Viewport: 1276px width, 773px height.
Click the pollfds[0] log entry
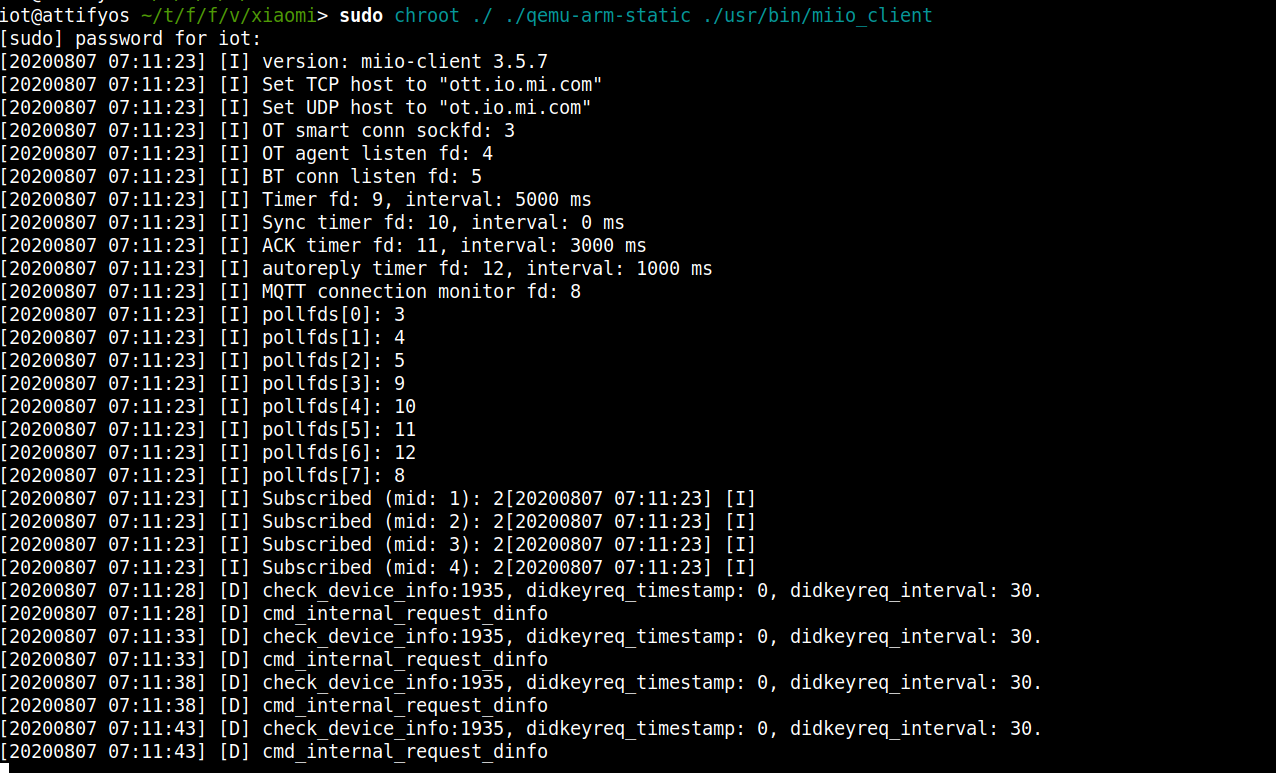[333, 315]
